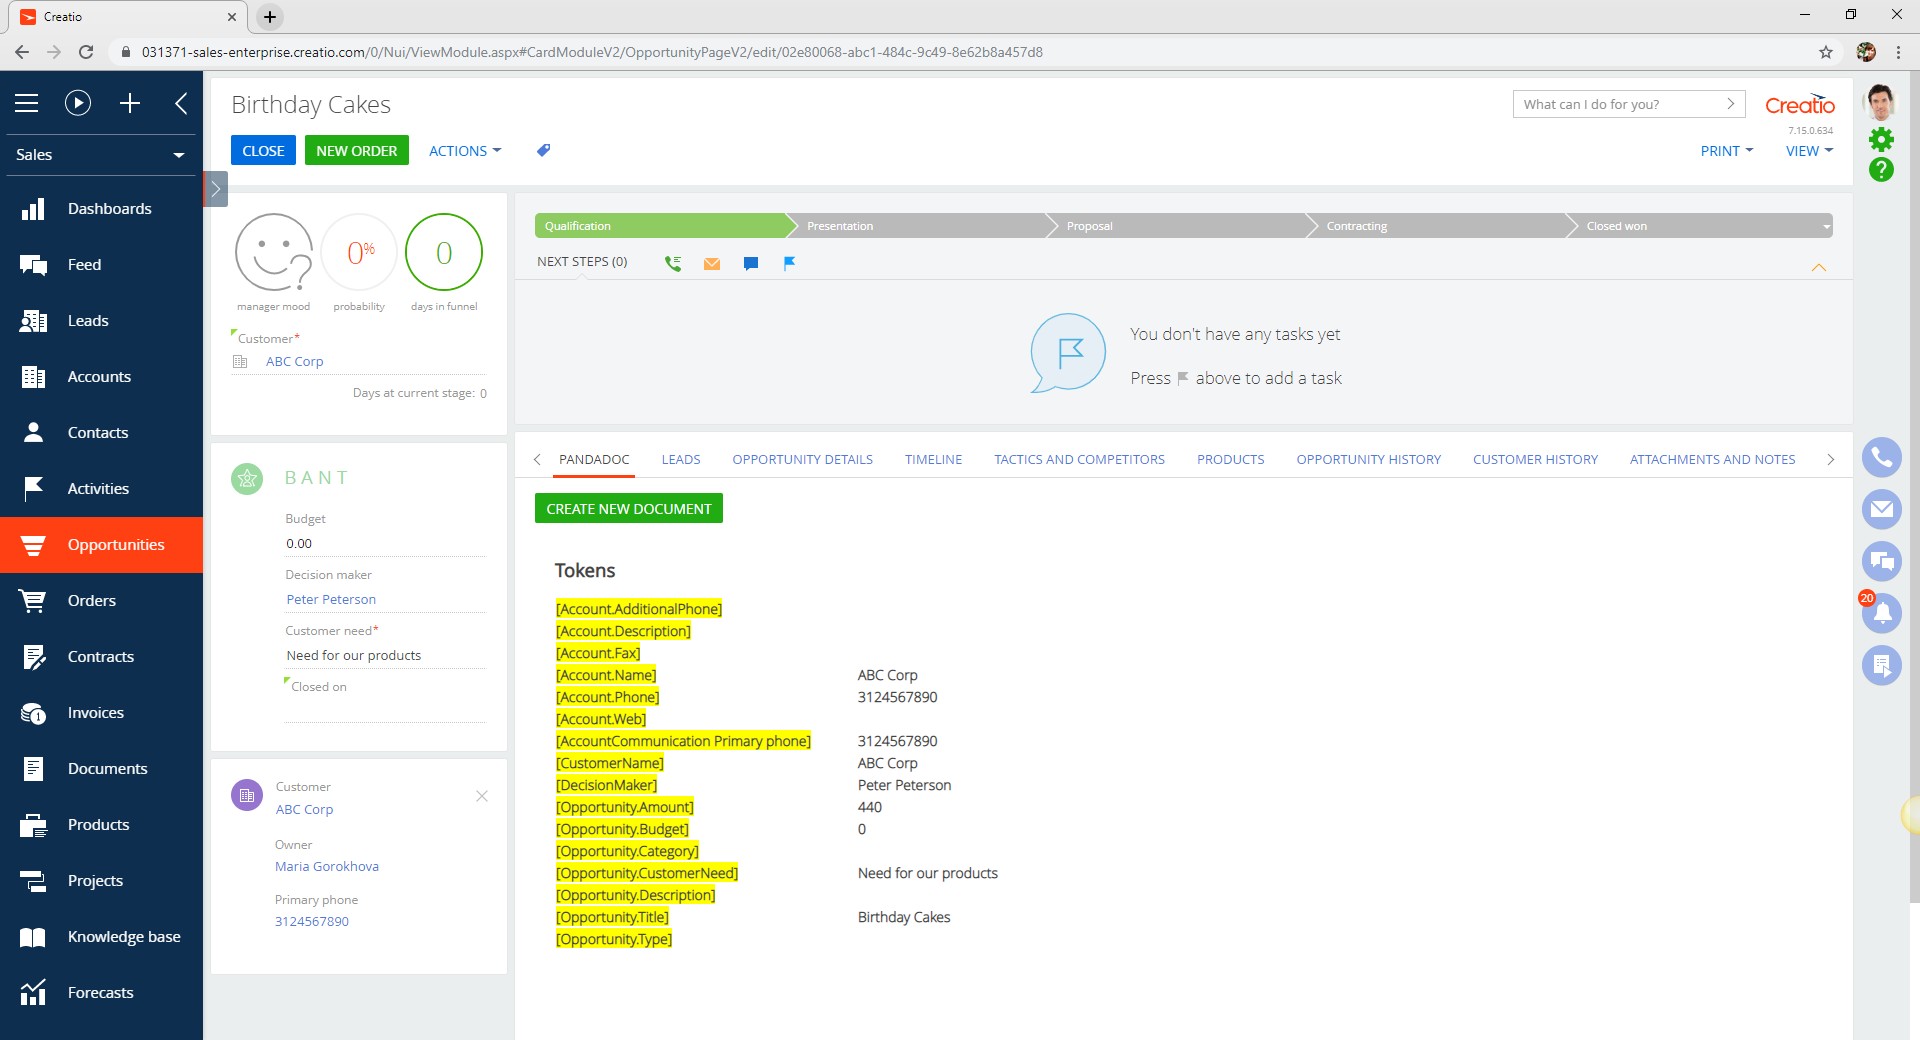Click the email envelope icon in Next Steps

pos(712,263)
